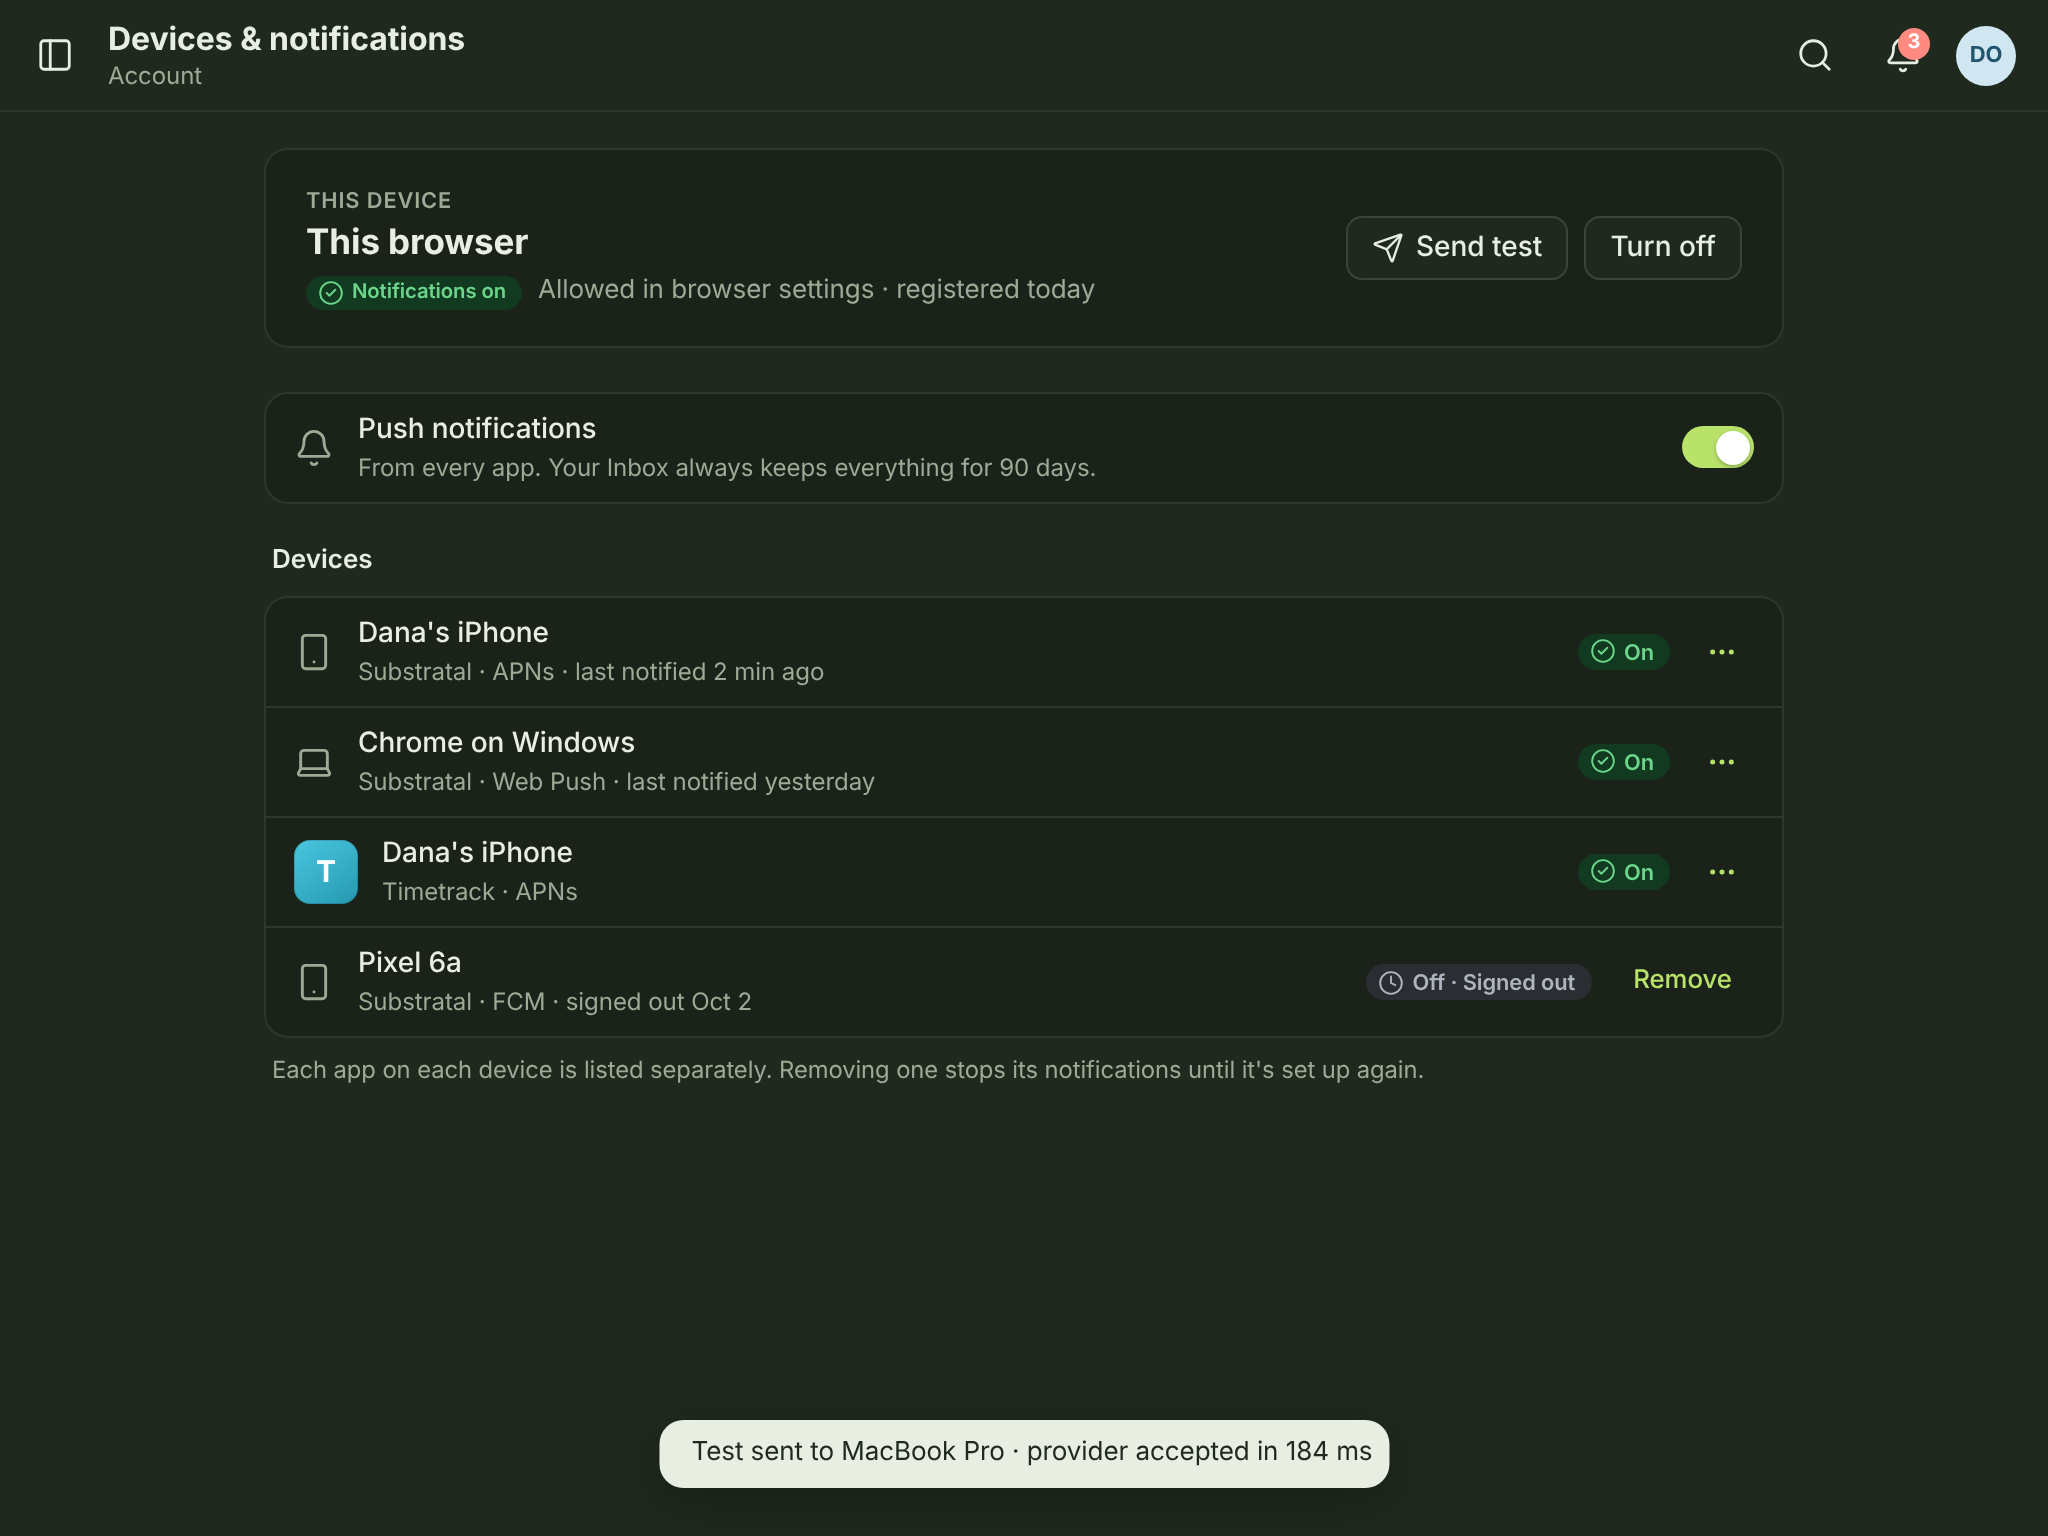Click the Devices & notifications page title
The image size is (2048, 1536).
[286, 39]
